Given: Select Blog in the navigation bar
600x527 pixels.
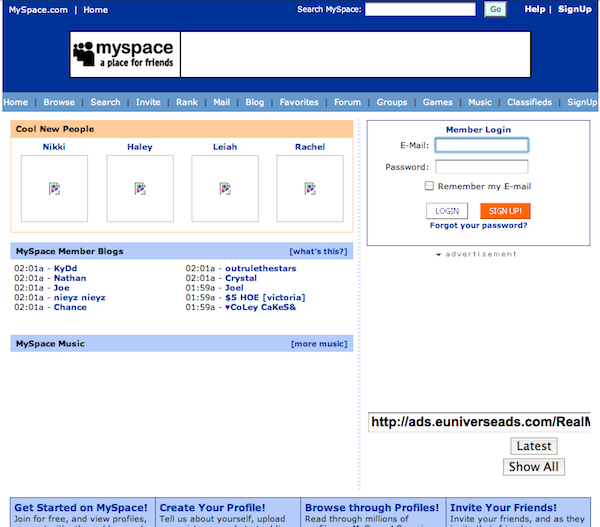Looking at the screenshot, I should pyautogui.click(x=254, y=102).
